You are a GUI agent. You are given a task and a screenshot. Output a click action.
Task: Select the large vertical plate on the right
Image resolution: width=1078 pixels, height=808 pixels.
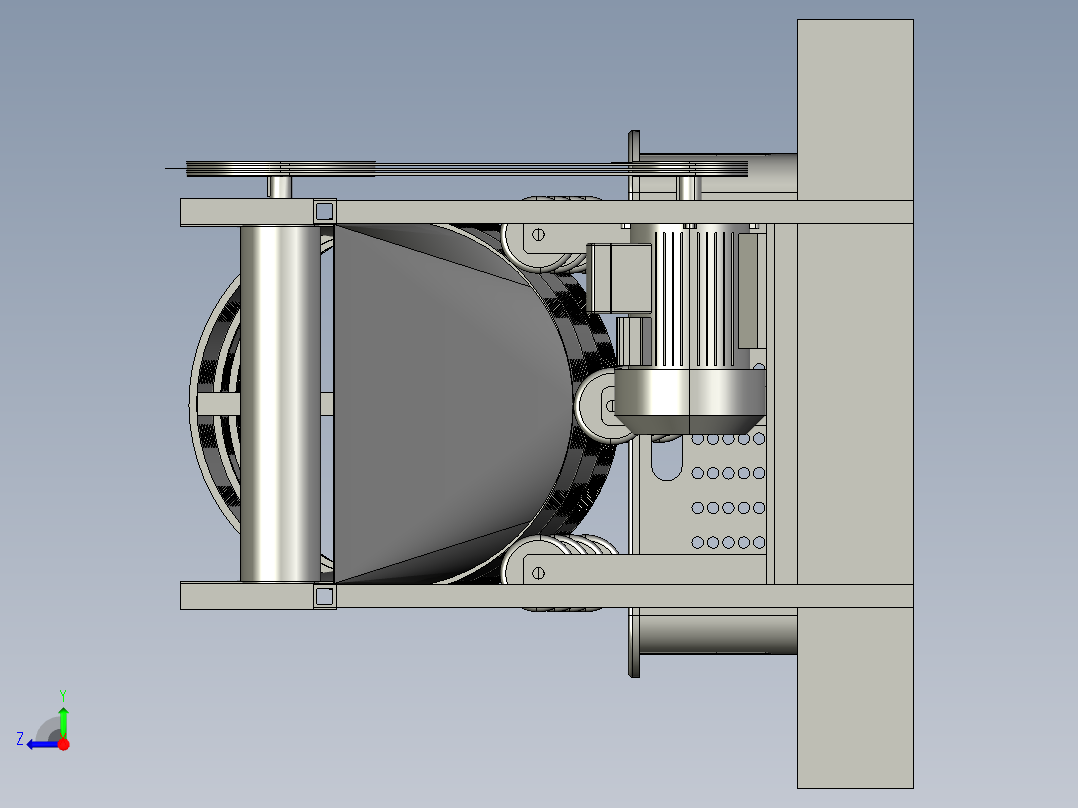[x=855, y=404]
